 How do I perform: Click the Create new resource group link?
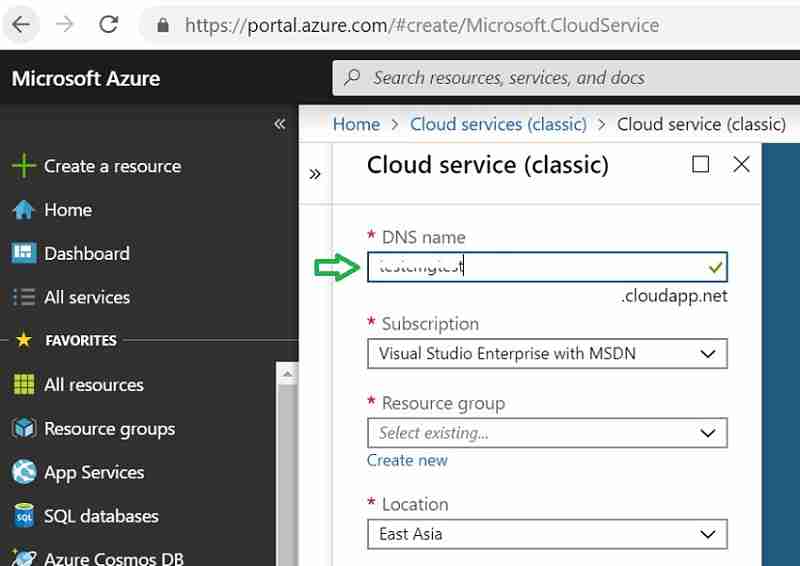coord(407,460)
